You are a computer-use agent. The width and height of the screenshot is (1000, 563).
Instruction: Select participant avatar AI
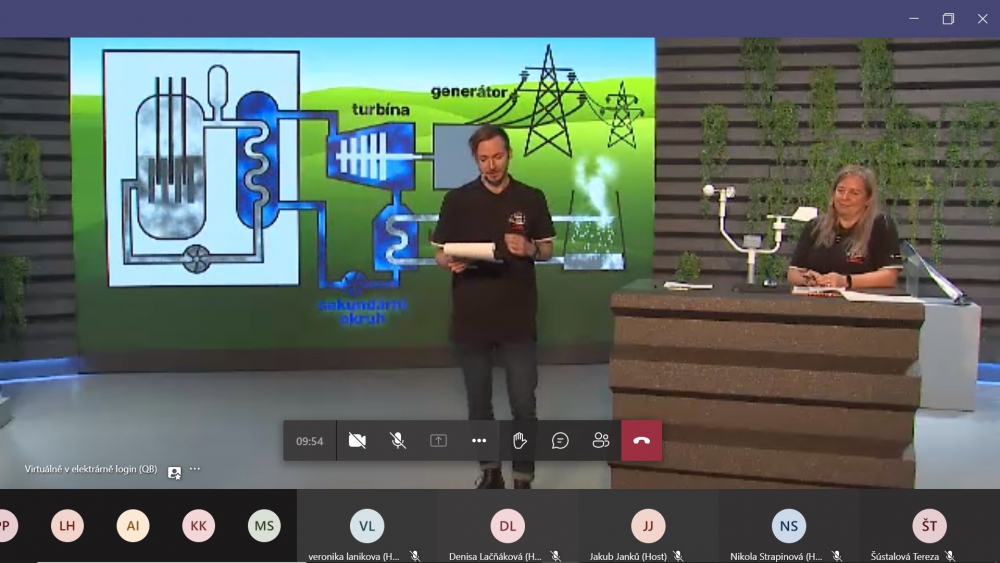[x=133, y=526]
